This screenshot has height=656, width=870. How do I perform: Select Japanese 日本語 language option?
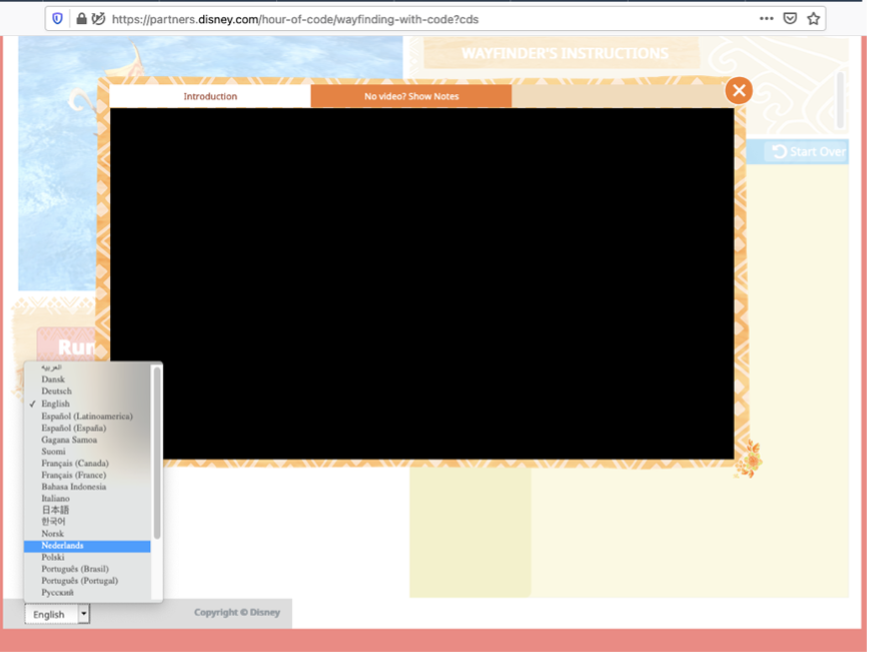[87, 510]
